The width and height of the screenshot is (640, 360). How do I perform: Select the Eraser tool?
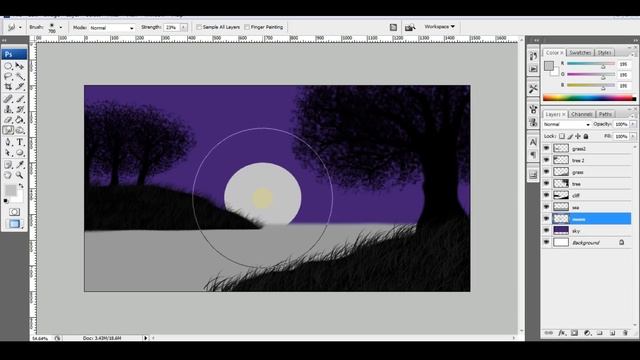coord(8,120)
